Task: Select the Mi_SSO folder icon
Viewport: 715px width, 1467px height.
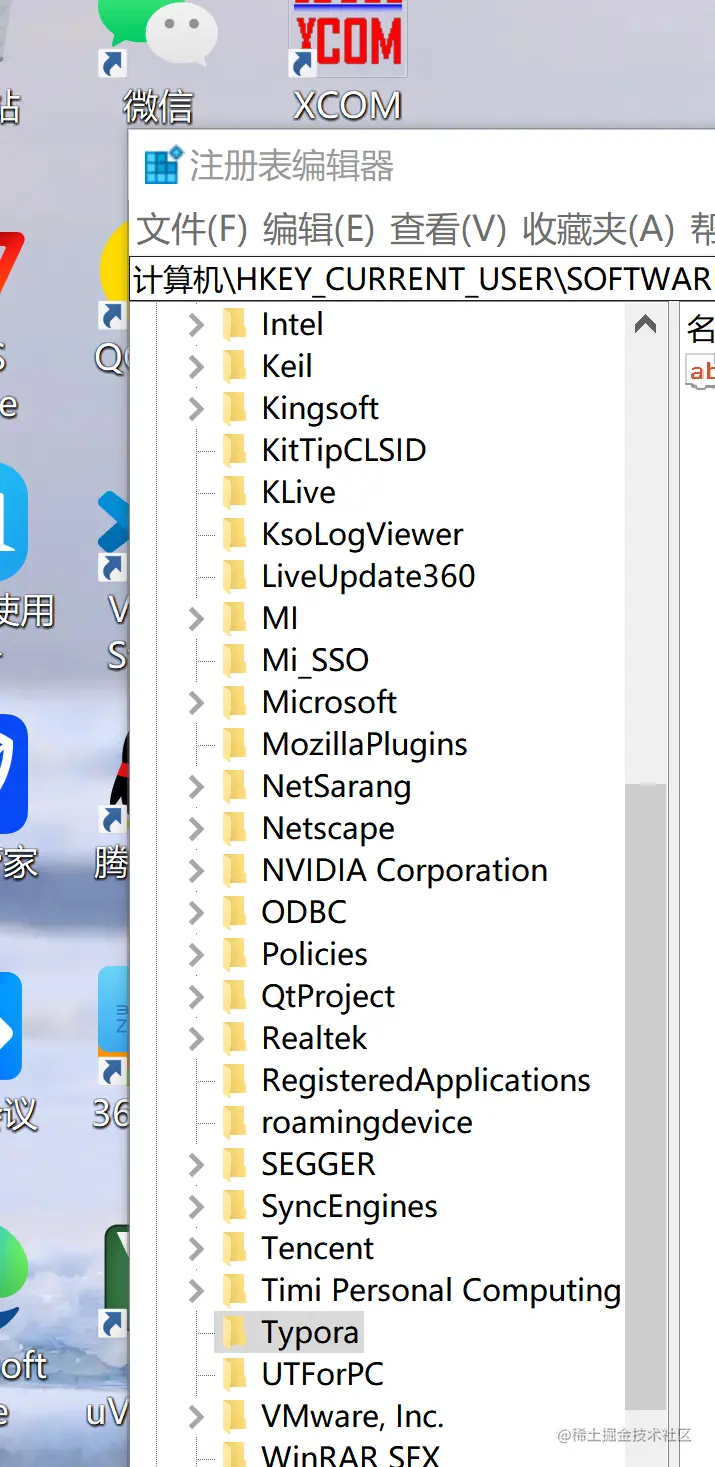Action: pos(234,660)
